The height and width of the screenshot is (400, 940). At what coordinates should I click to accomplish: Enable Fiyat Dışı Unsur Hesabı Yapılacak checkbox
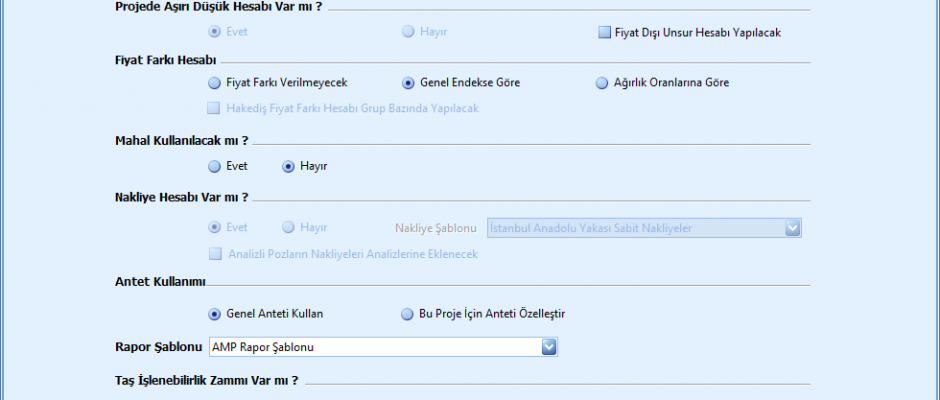604,32
